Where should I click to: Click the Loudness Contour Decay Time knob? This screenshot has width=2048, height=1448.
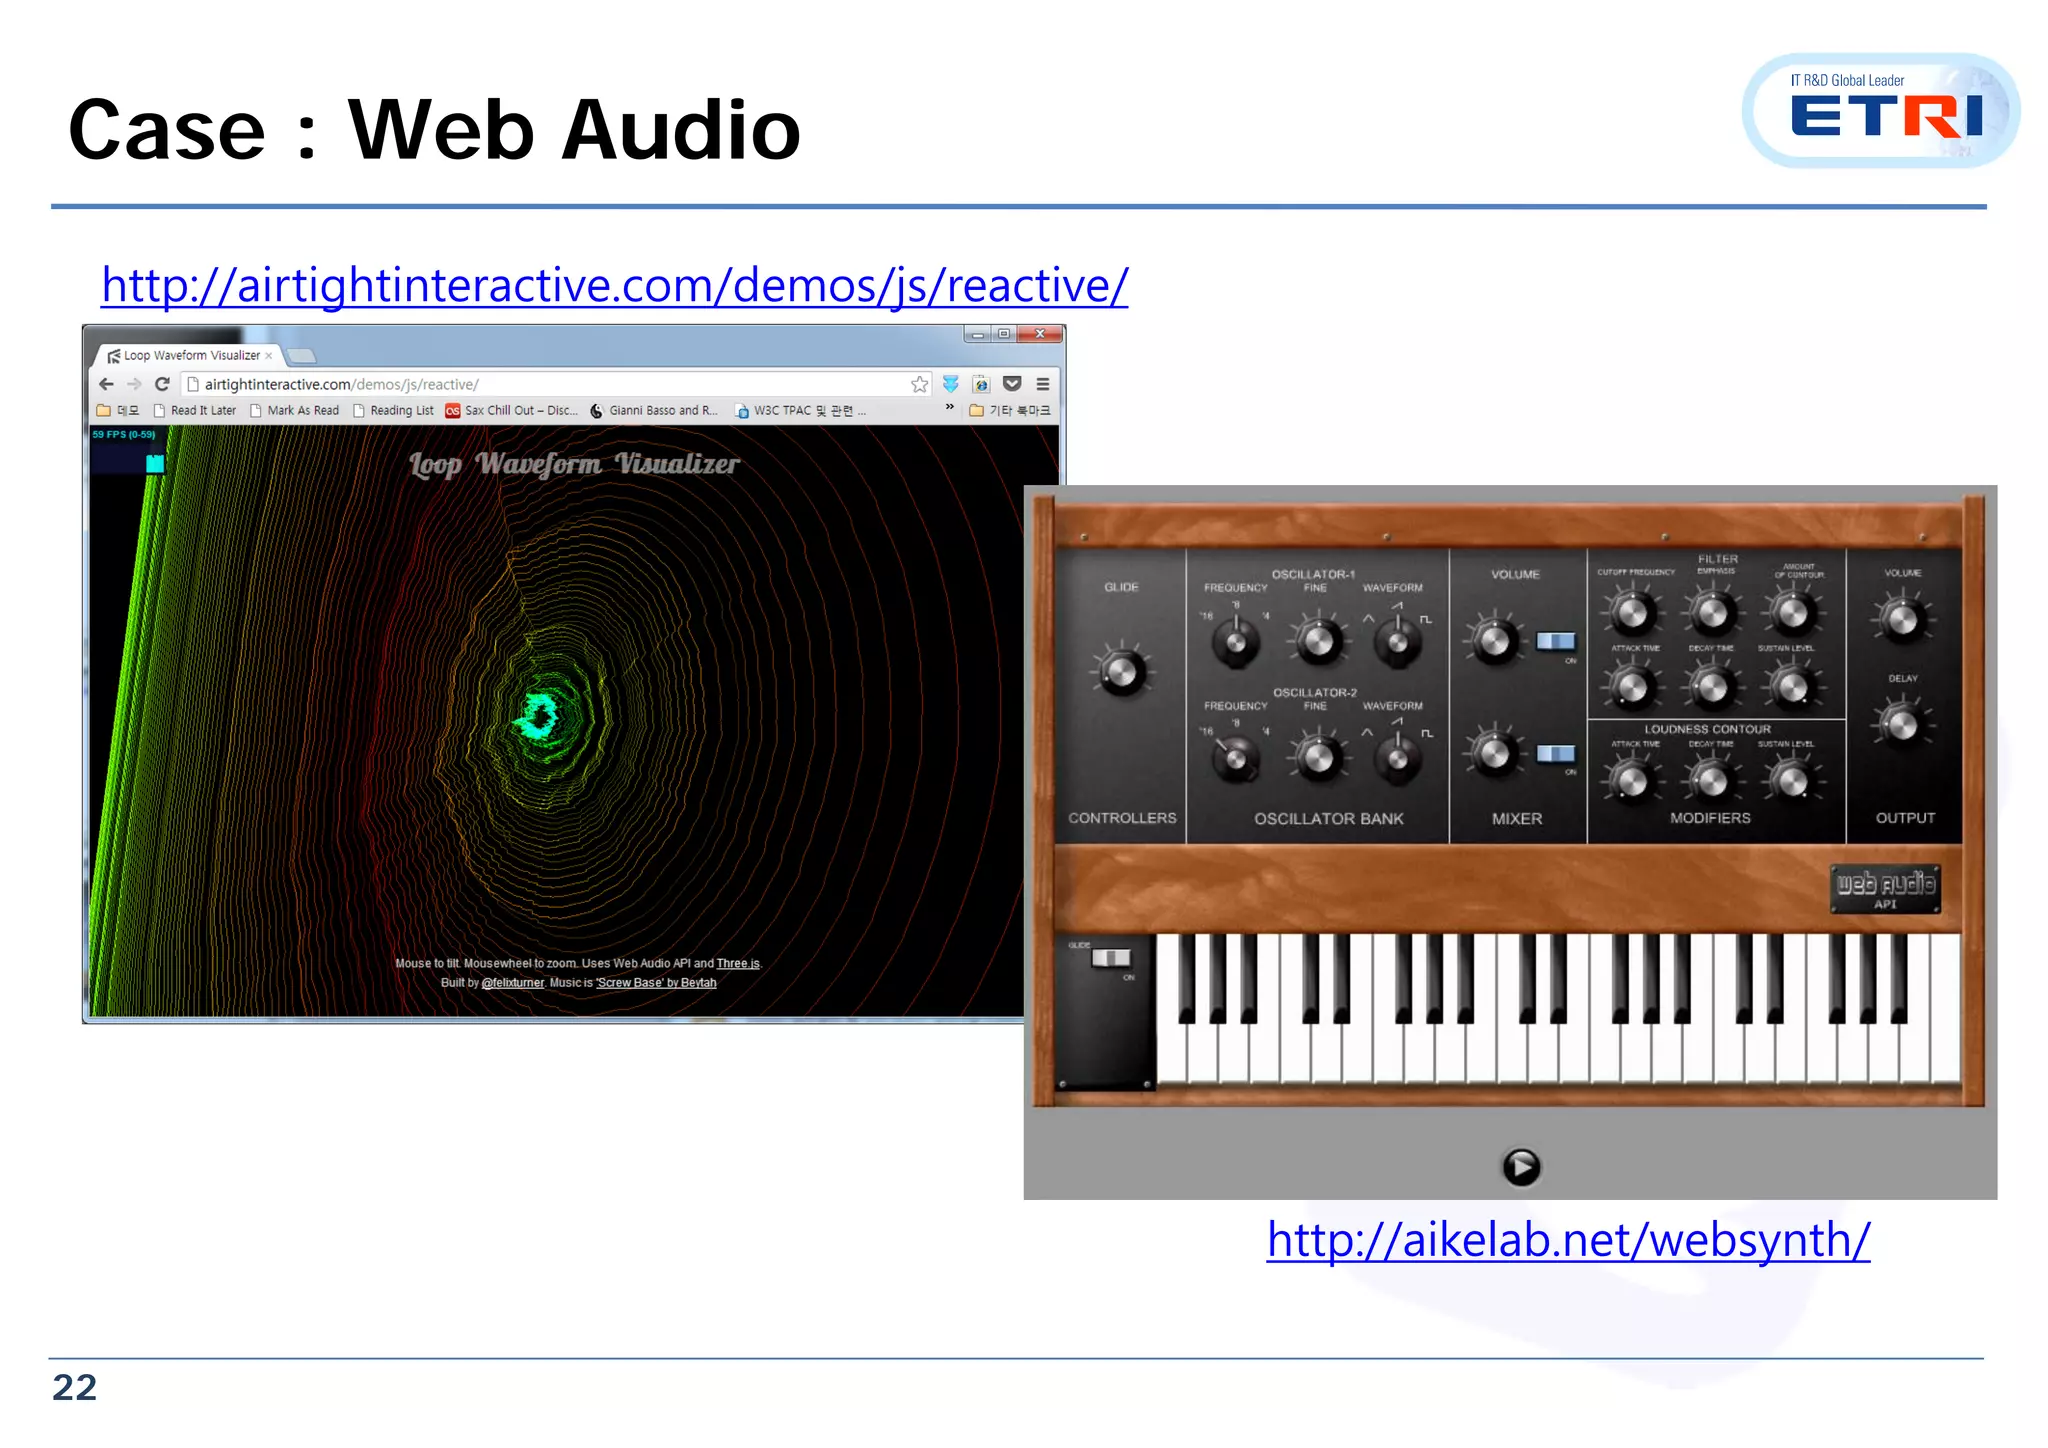1712,781
